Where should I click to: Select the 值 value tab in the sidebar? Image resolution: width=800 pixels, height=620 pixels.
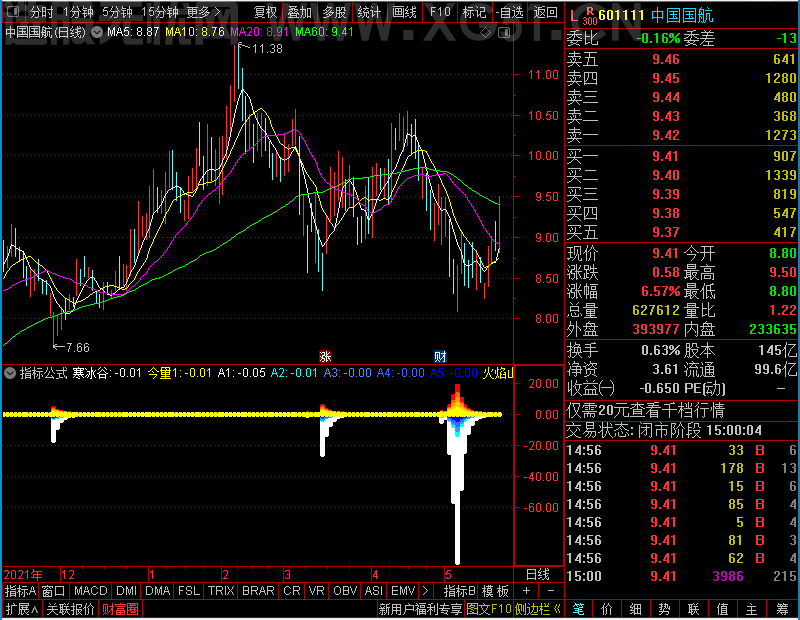tap(722, 609)
